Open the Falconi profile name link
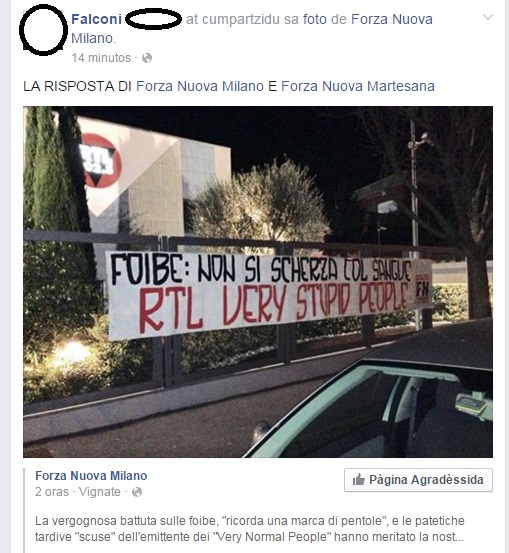Screen dimensions: 509x553 click(96, 19)
